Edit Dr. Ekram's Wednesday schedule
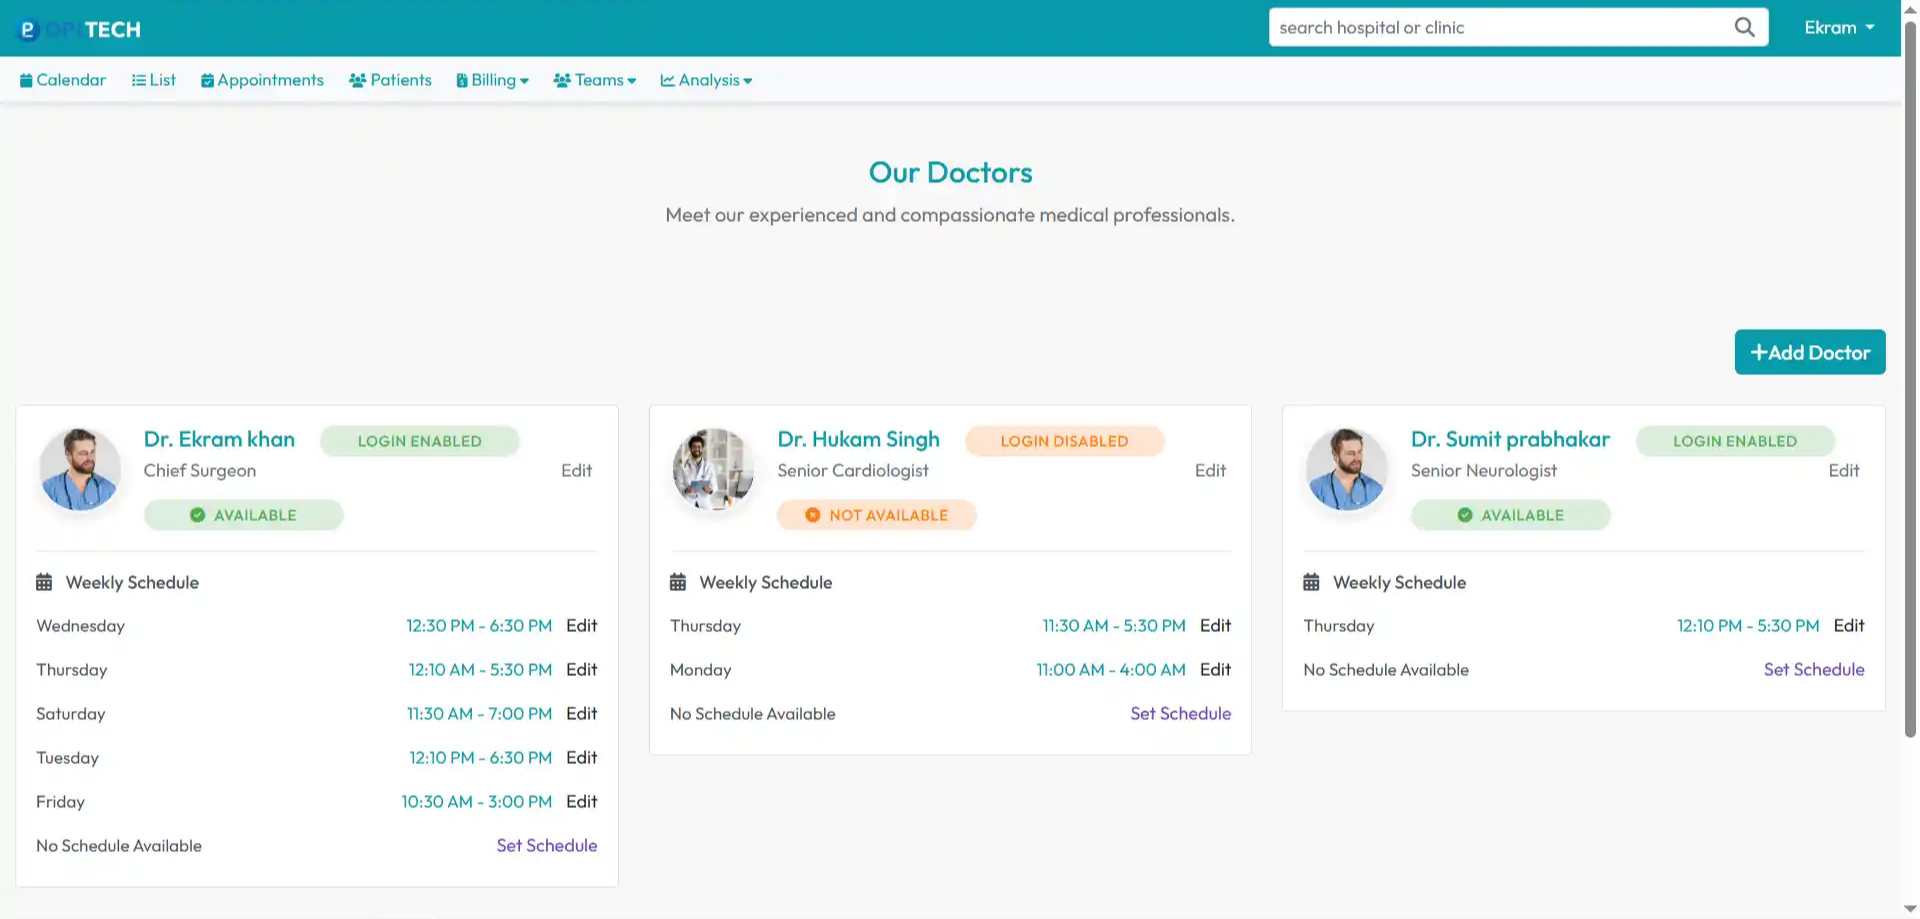1920x919 pixels. 581,625
